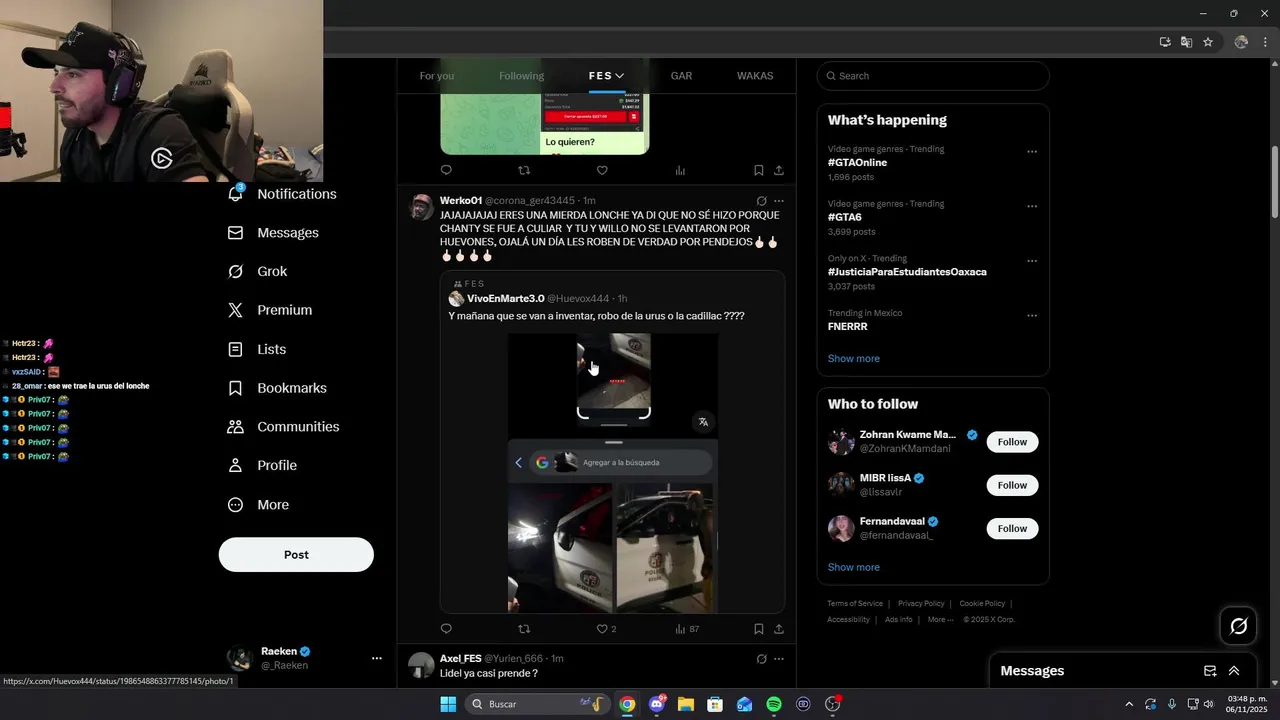1280x720 pixels.
Task: Open options for #JusticiaParaEstudiantesOaxaca trend
Action: coord(1032,261)
